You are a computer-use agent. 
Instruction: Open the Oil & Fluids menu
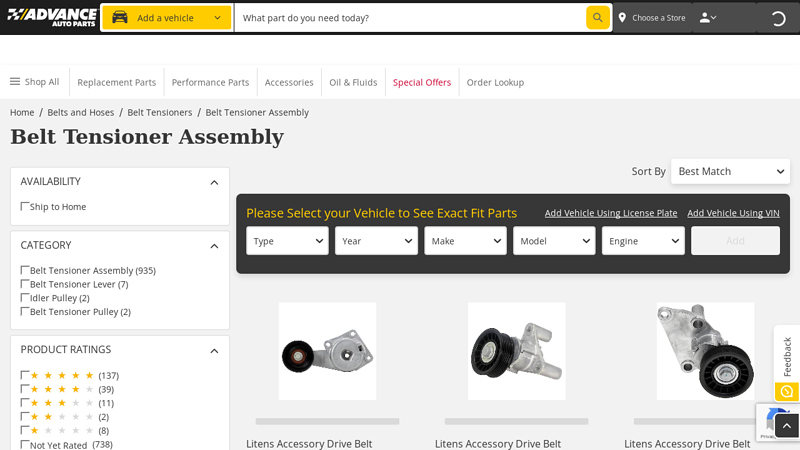coord(353,82)
